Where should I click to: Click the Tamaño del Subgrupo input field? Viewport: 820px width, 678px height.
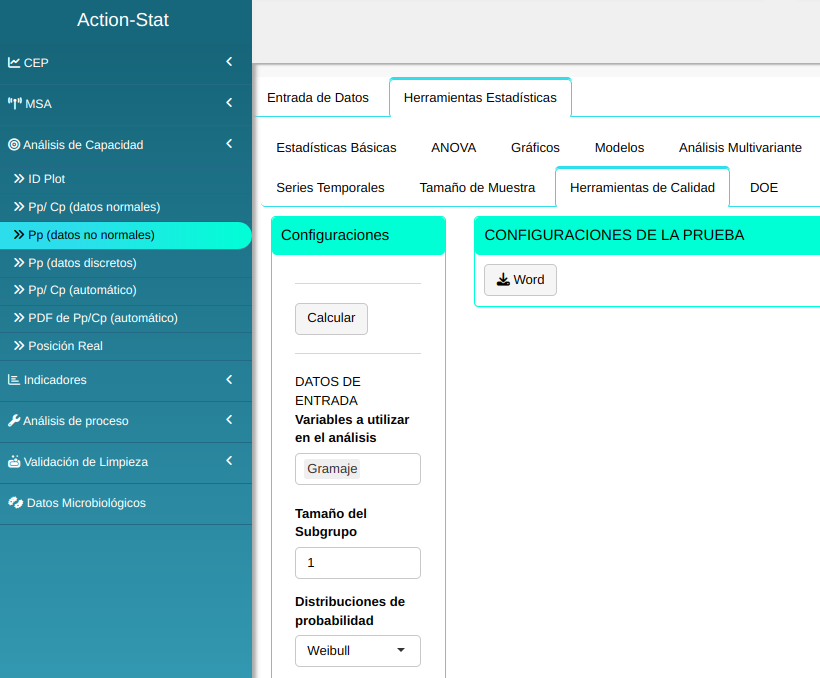pos(357,563)
